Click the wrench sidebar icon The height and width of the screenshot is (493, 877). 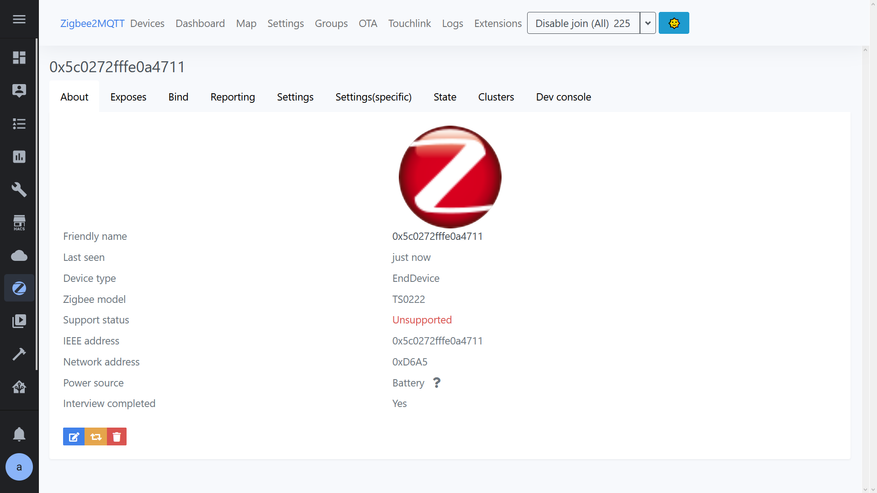[19, 190]
